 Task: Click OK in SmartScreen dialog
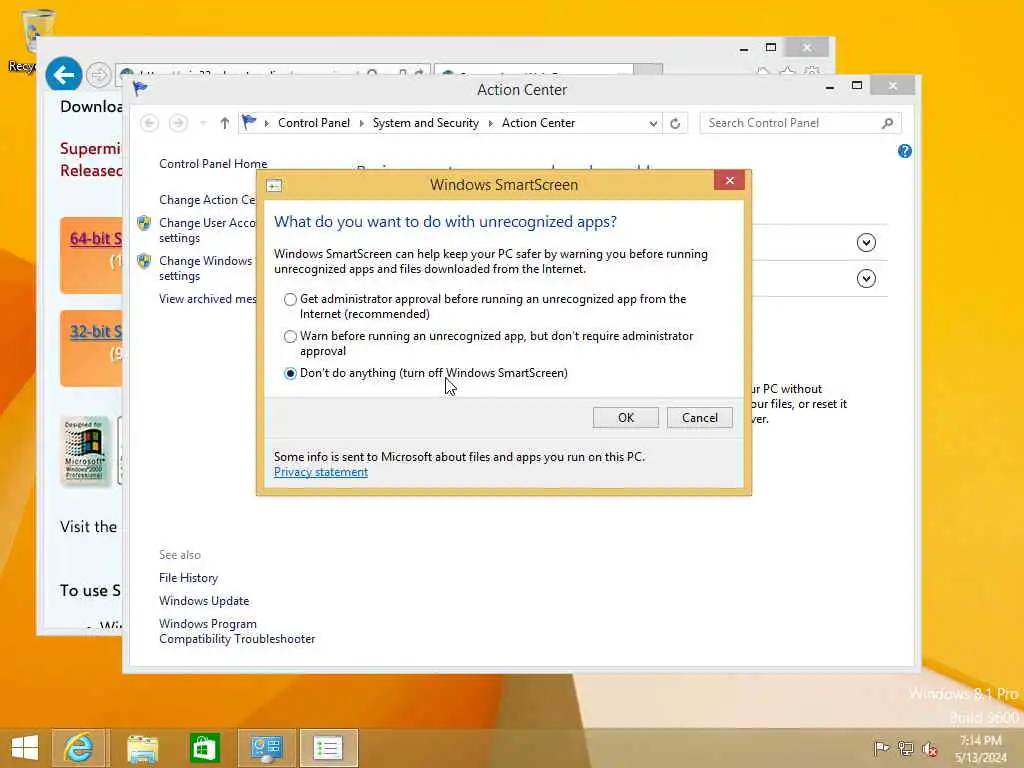[626, 418]
